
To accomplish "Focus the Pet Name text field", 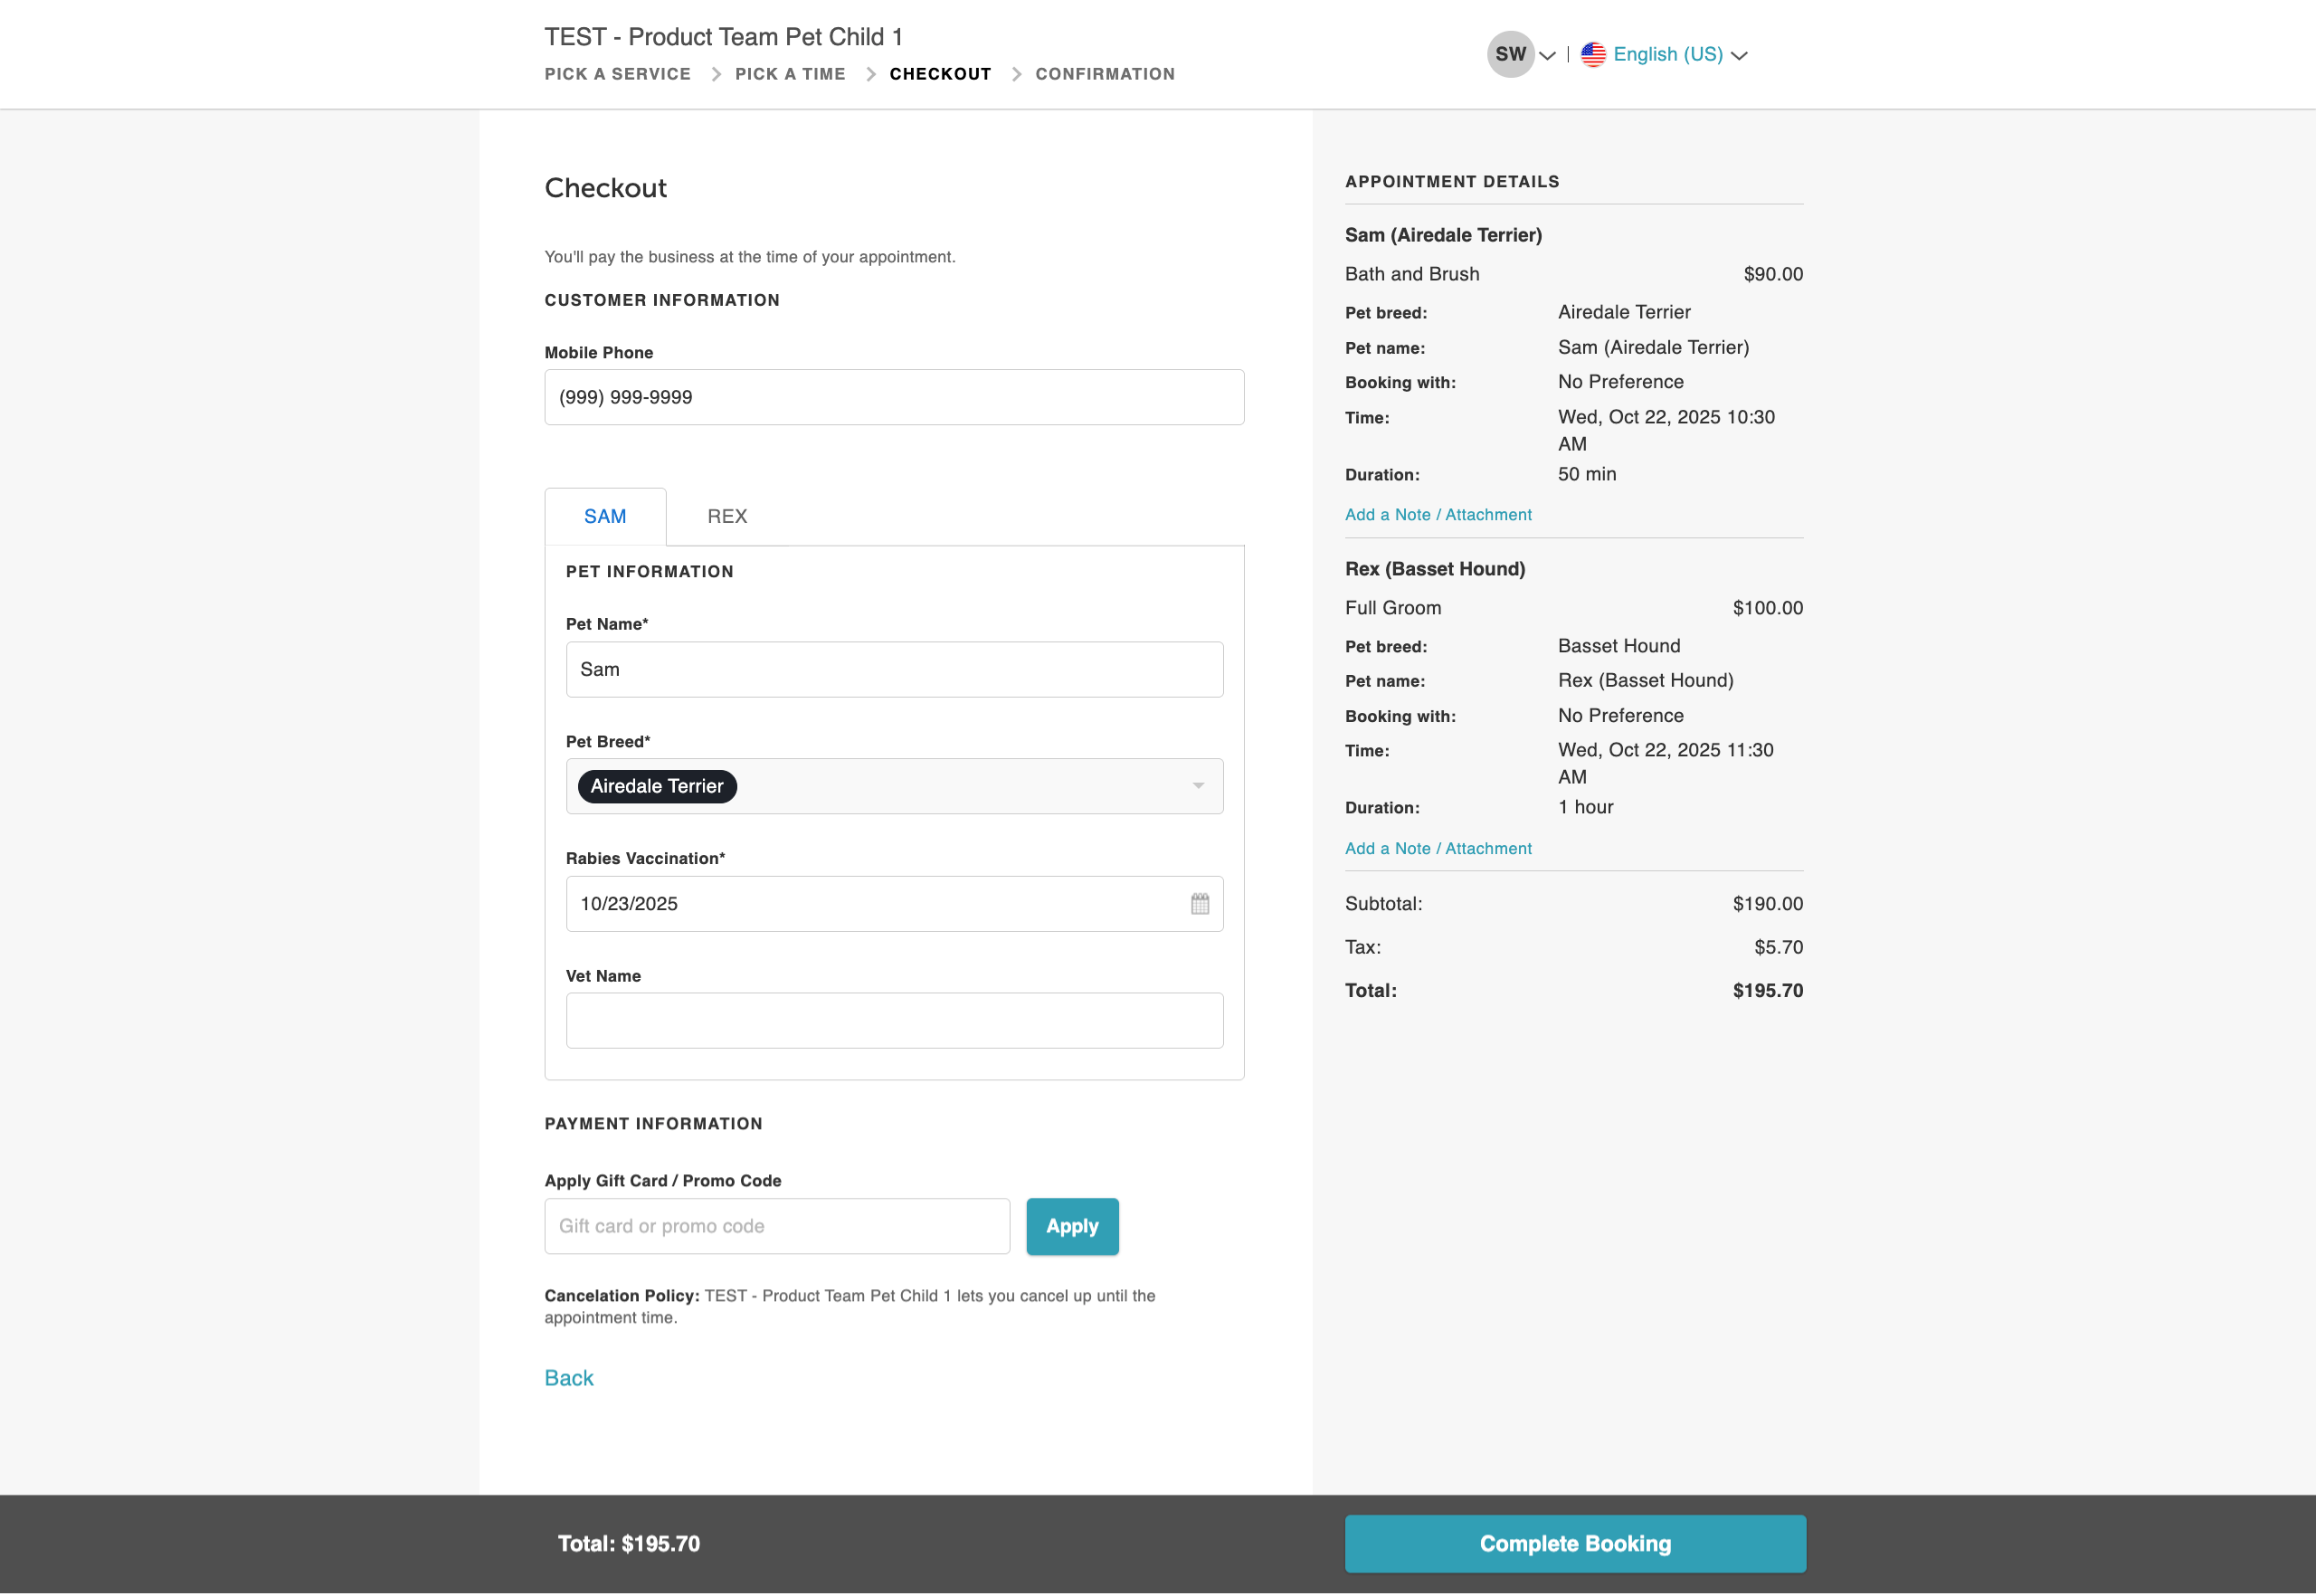I will (x=893, y=669).
